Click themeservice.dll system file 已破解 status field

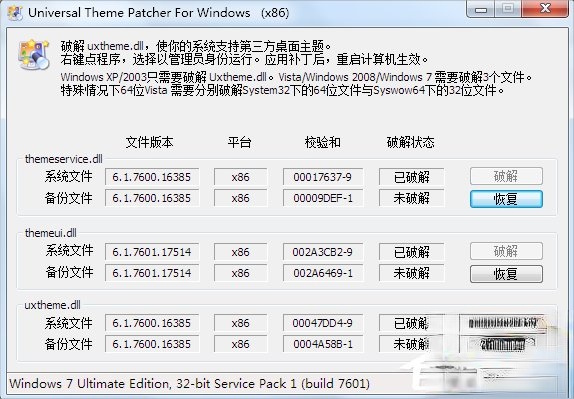coord(411,177)
